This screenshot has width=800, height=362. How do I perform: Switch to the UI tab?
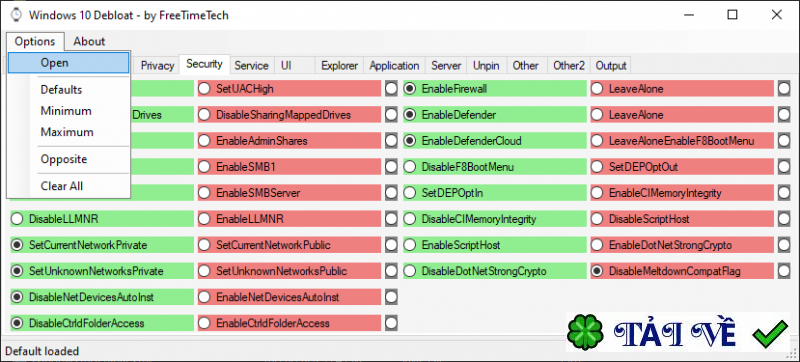[295, 66]
